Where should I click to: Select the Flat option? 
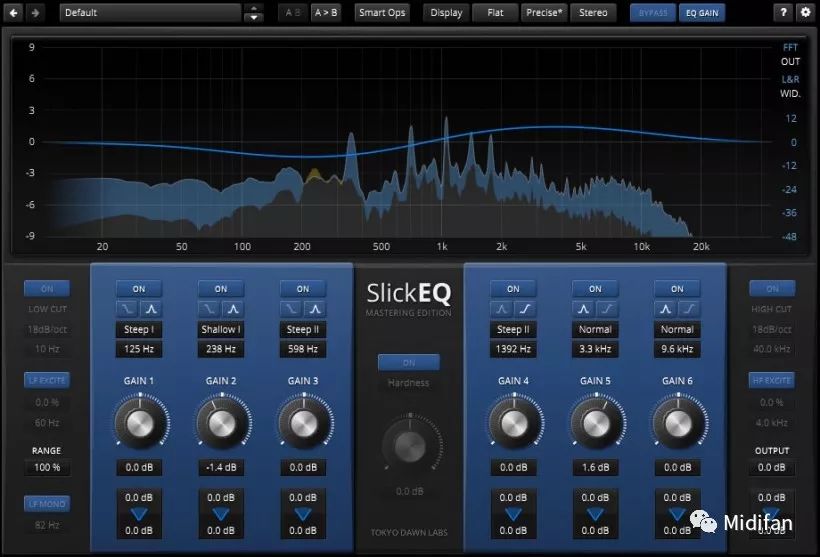pyautogui.click(x=495, y=13)
